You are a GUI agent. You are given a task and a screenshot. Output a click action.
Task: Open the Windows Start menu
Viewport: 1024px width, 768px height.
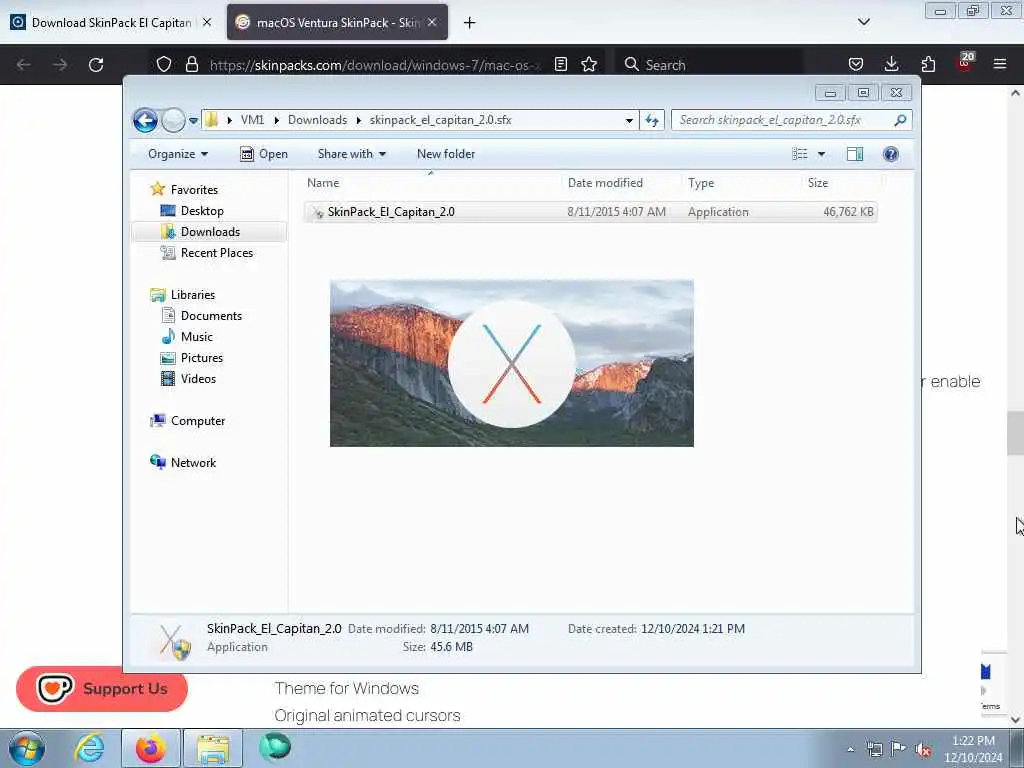coord(27,748)
